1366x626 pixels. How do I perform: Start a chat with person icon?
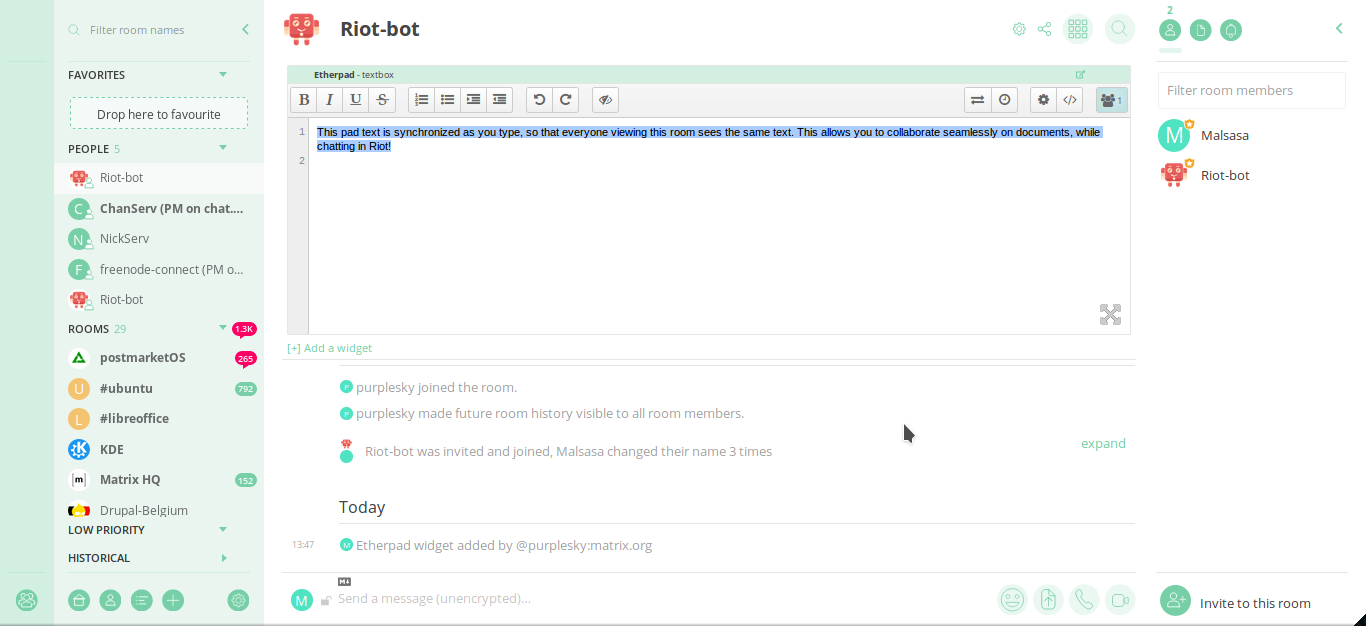(x=110, y=600)
